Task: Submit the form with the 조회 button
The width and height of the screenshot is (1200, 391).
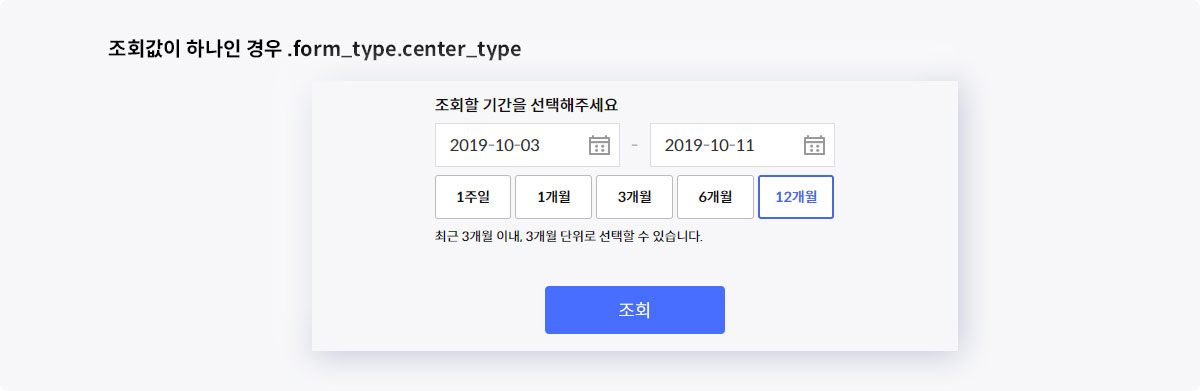Action: (x=634, y=310)
